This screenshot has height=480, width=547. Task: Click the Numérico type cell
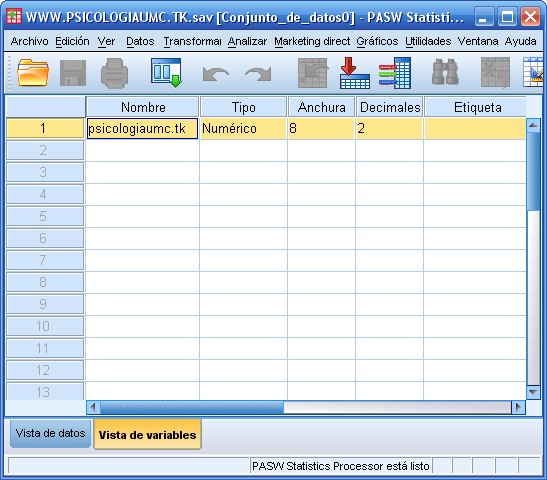coord(243,128)
